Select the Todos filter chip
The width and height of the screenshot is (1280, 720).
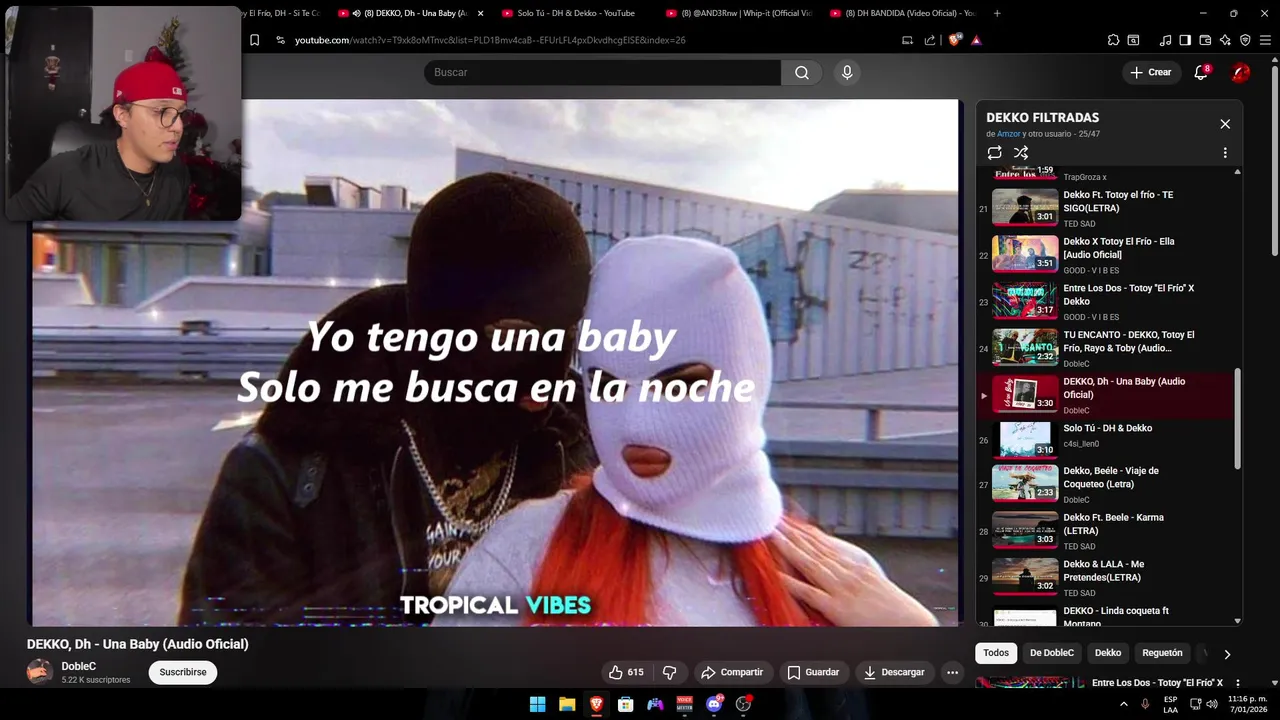pyautogui.click(x=996, y=653)
